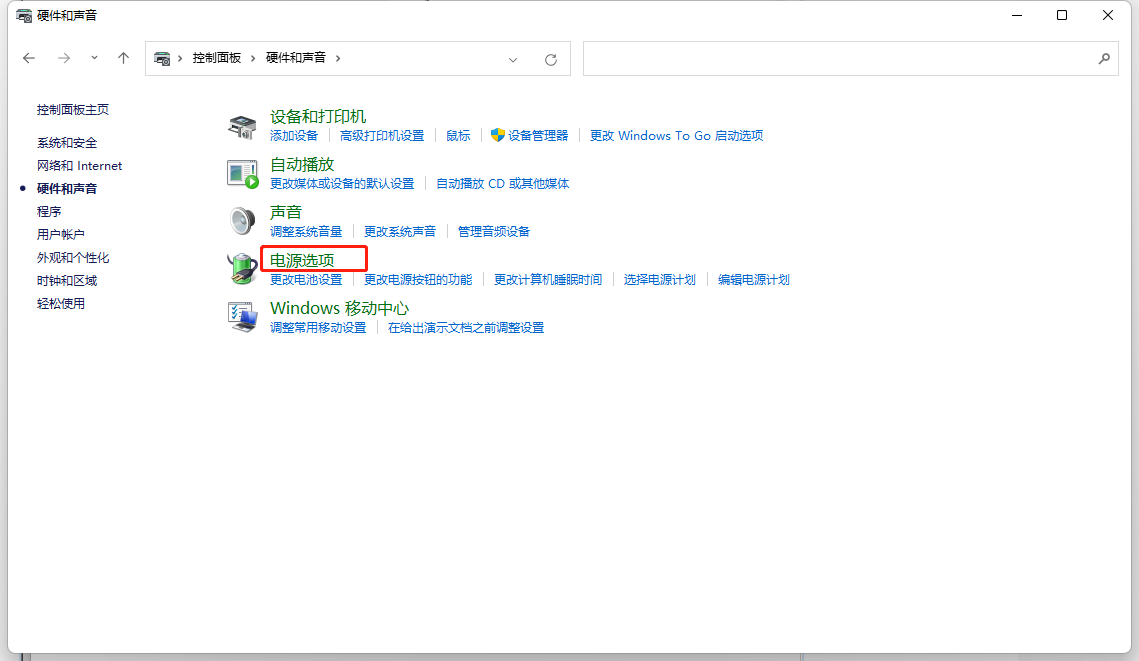Viewport: 1139px width, 661px height.
Task: Open the address bar history dropdown
Action: coord(513,58)
